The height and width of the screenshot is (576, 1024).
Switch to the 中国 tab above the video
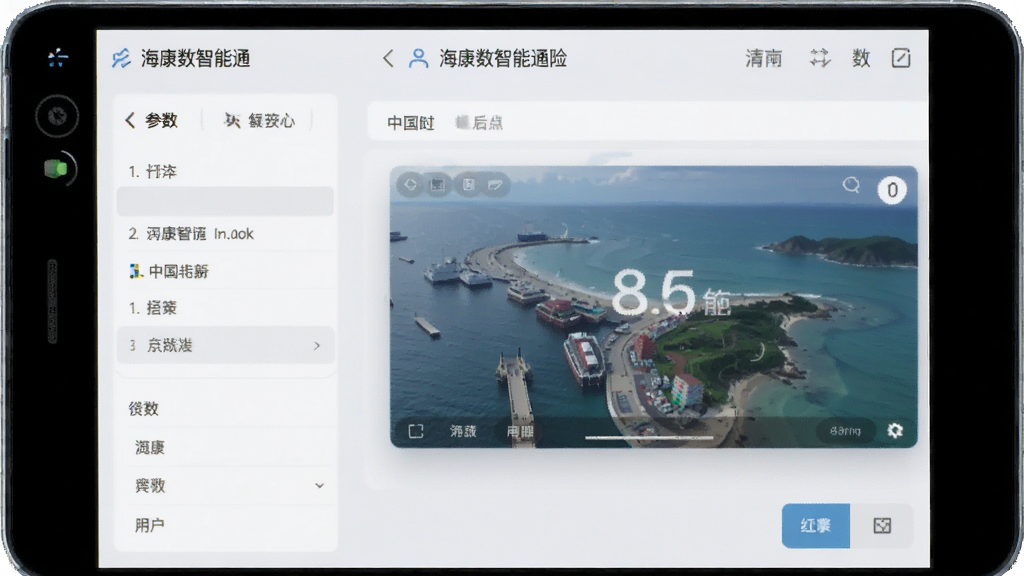(x=411, y=123)
